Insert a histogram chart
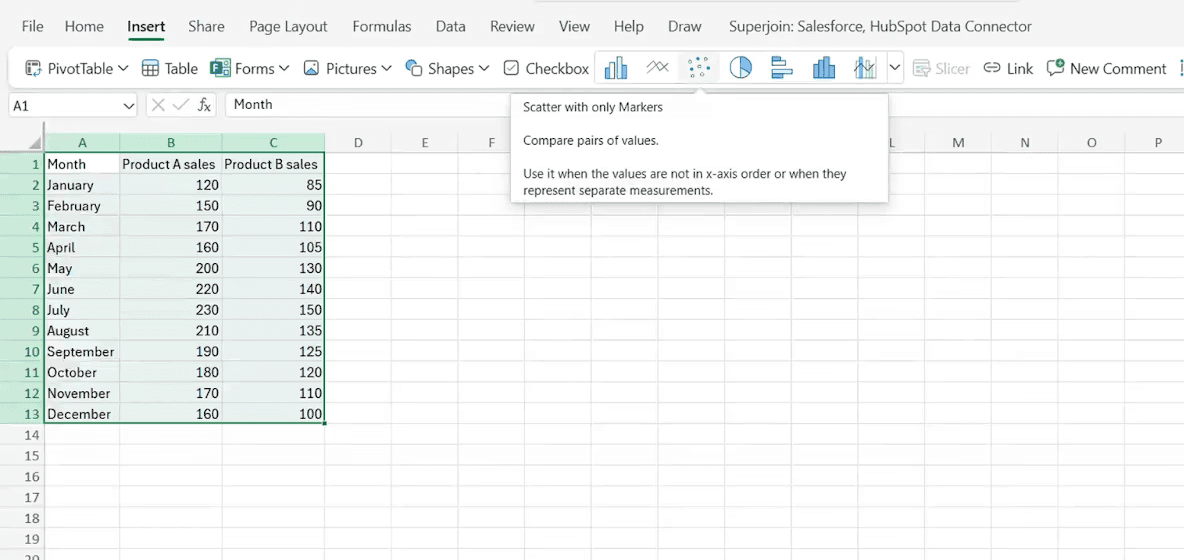This screenshot has height=560, width=1184. [824, 69]
